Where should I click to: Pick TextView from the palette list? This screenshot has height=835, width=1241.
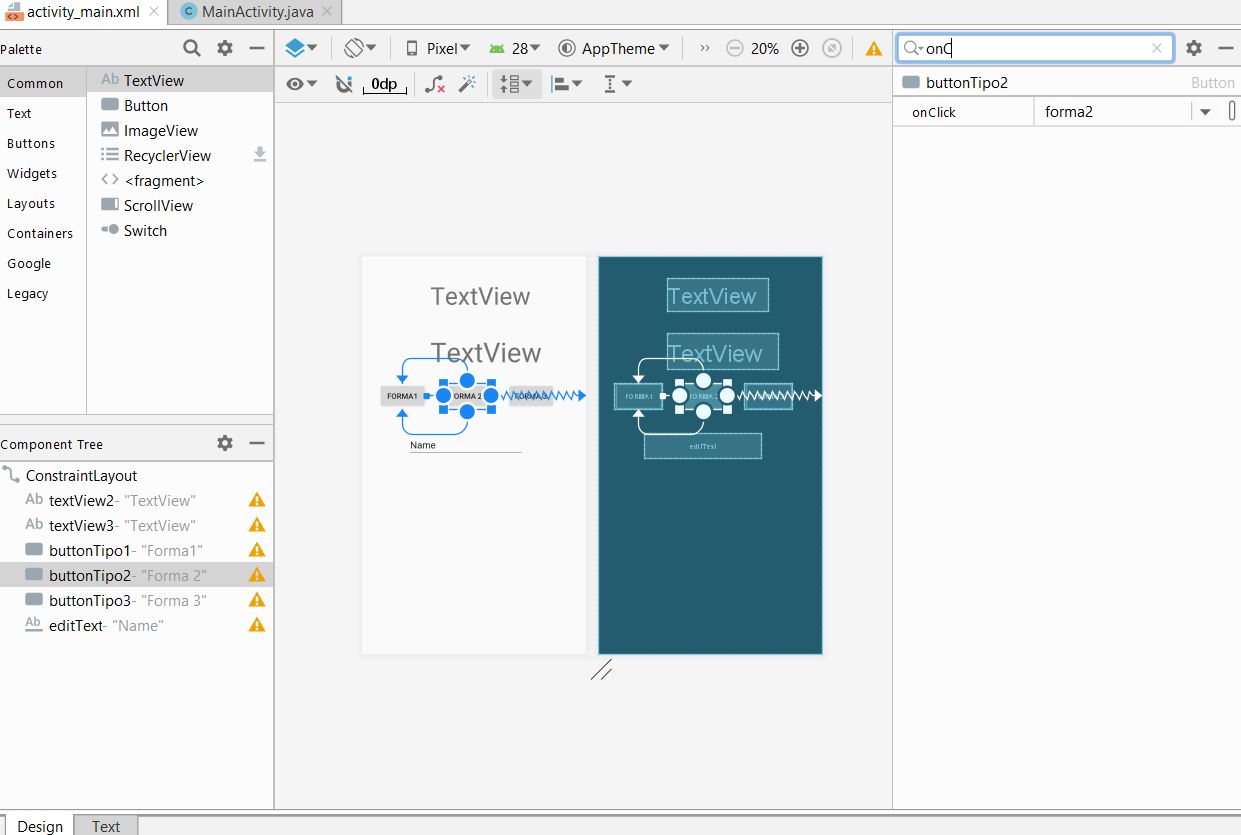point(180,80)
